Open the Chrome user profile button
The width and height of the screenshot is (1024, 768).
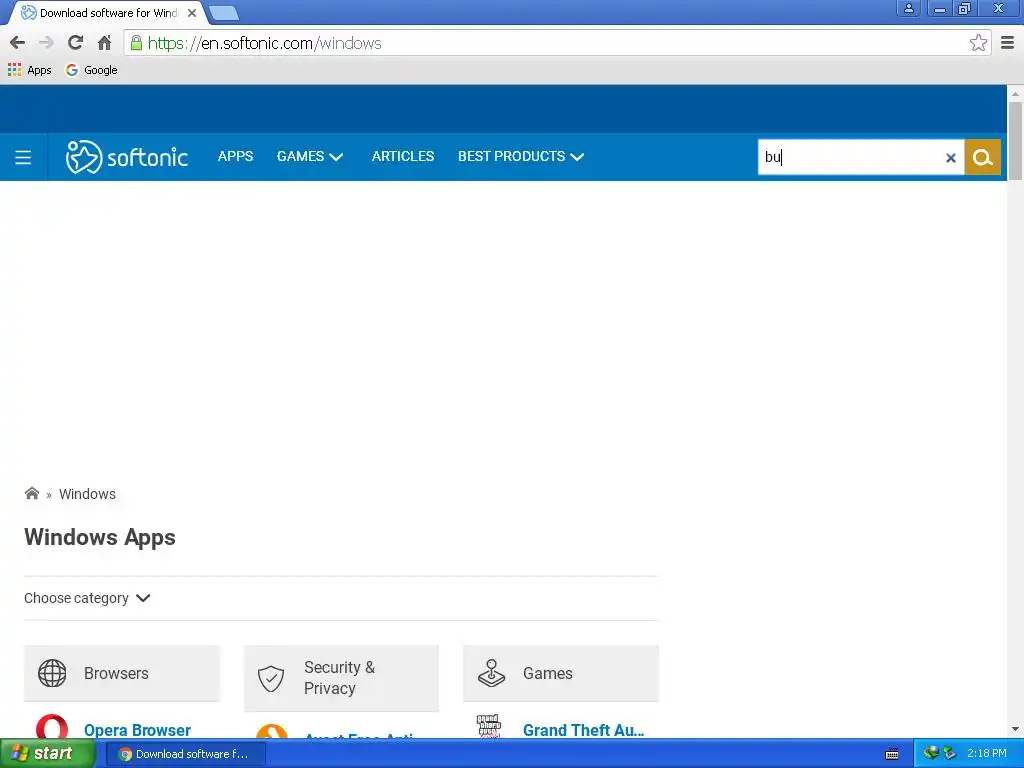(x=908, y=8)
